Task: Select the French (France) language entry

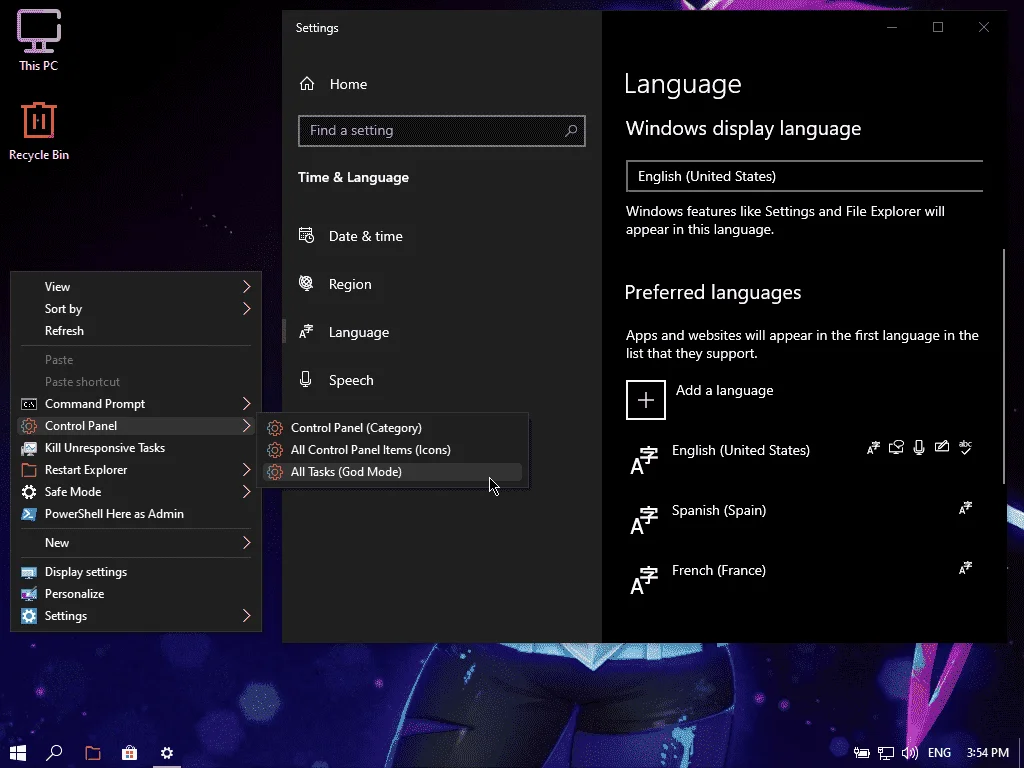Action: pyautogui.click(x=804, y=580)
